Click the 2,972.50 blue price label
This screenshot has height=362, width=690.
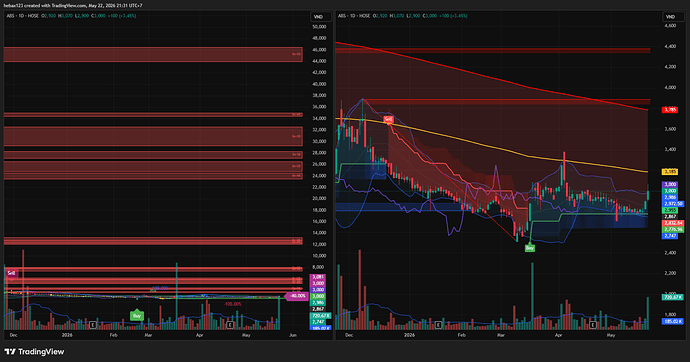[673, 204]
